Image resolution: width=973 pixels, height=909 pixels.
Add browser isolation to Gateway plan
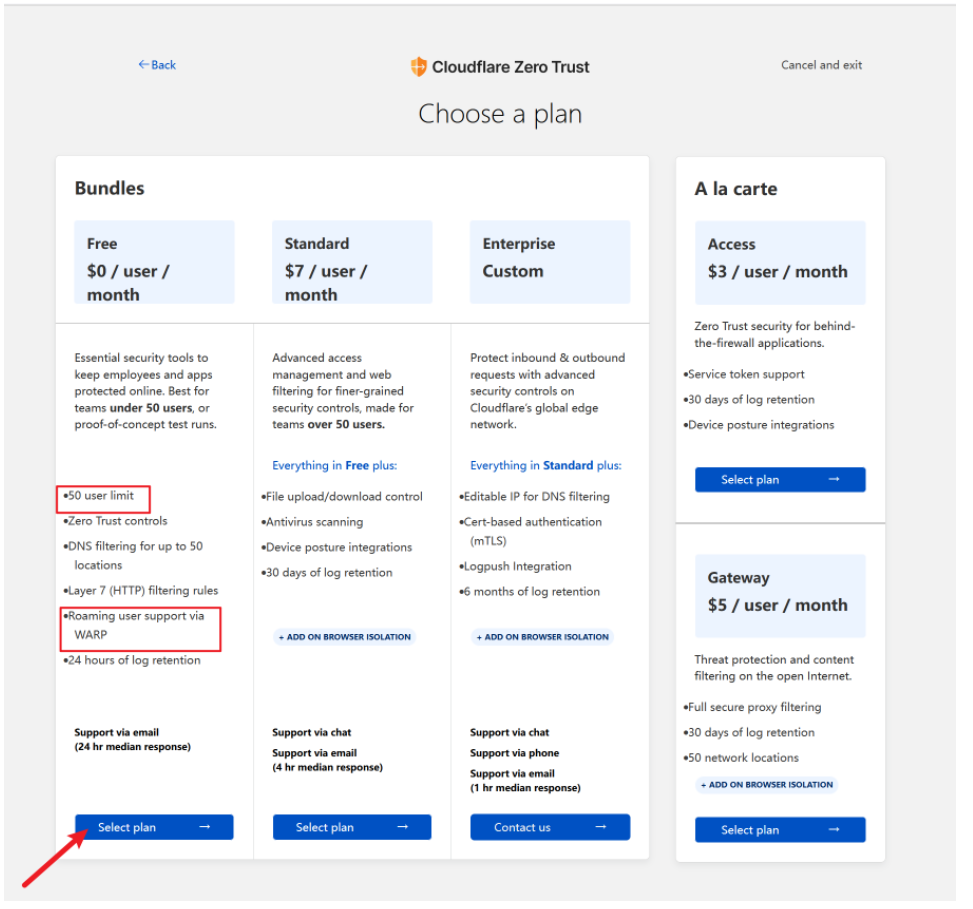[x=766, y=785]
